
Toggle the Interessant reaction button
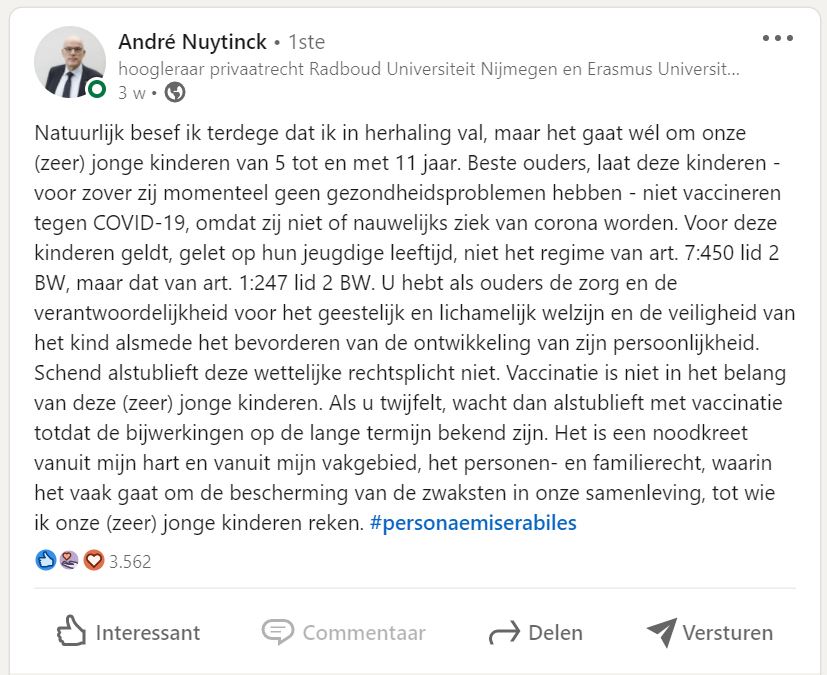tap(128, 632)
